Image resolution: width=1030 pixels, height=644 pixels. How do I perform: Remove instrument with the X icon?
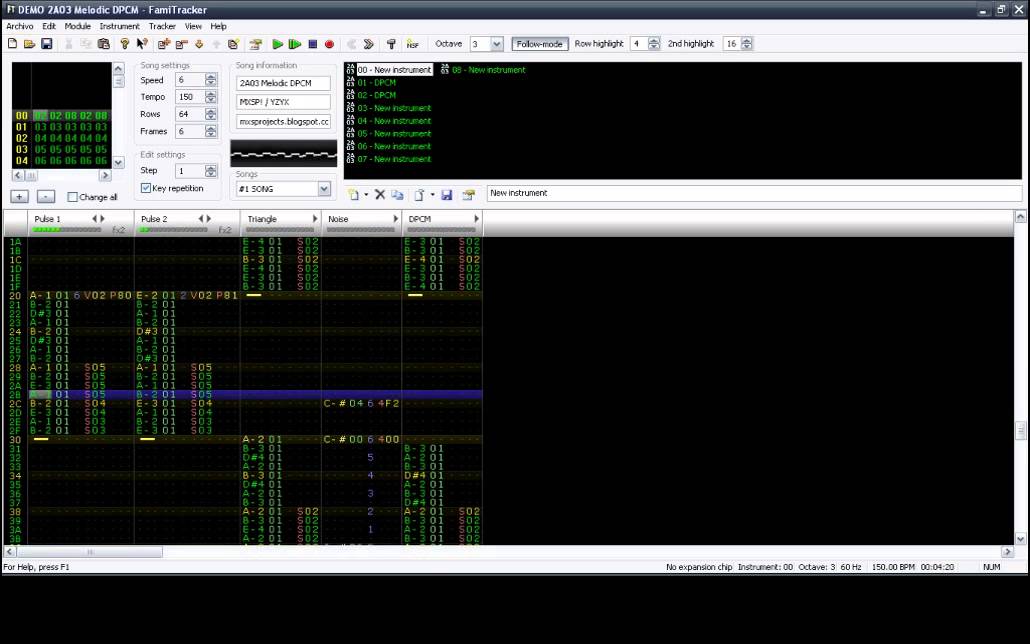pos(380,195)
